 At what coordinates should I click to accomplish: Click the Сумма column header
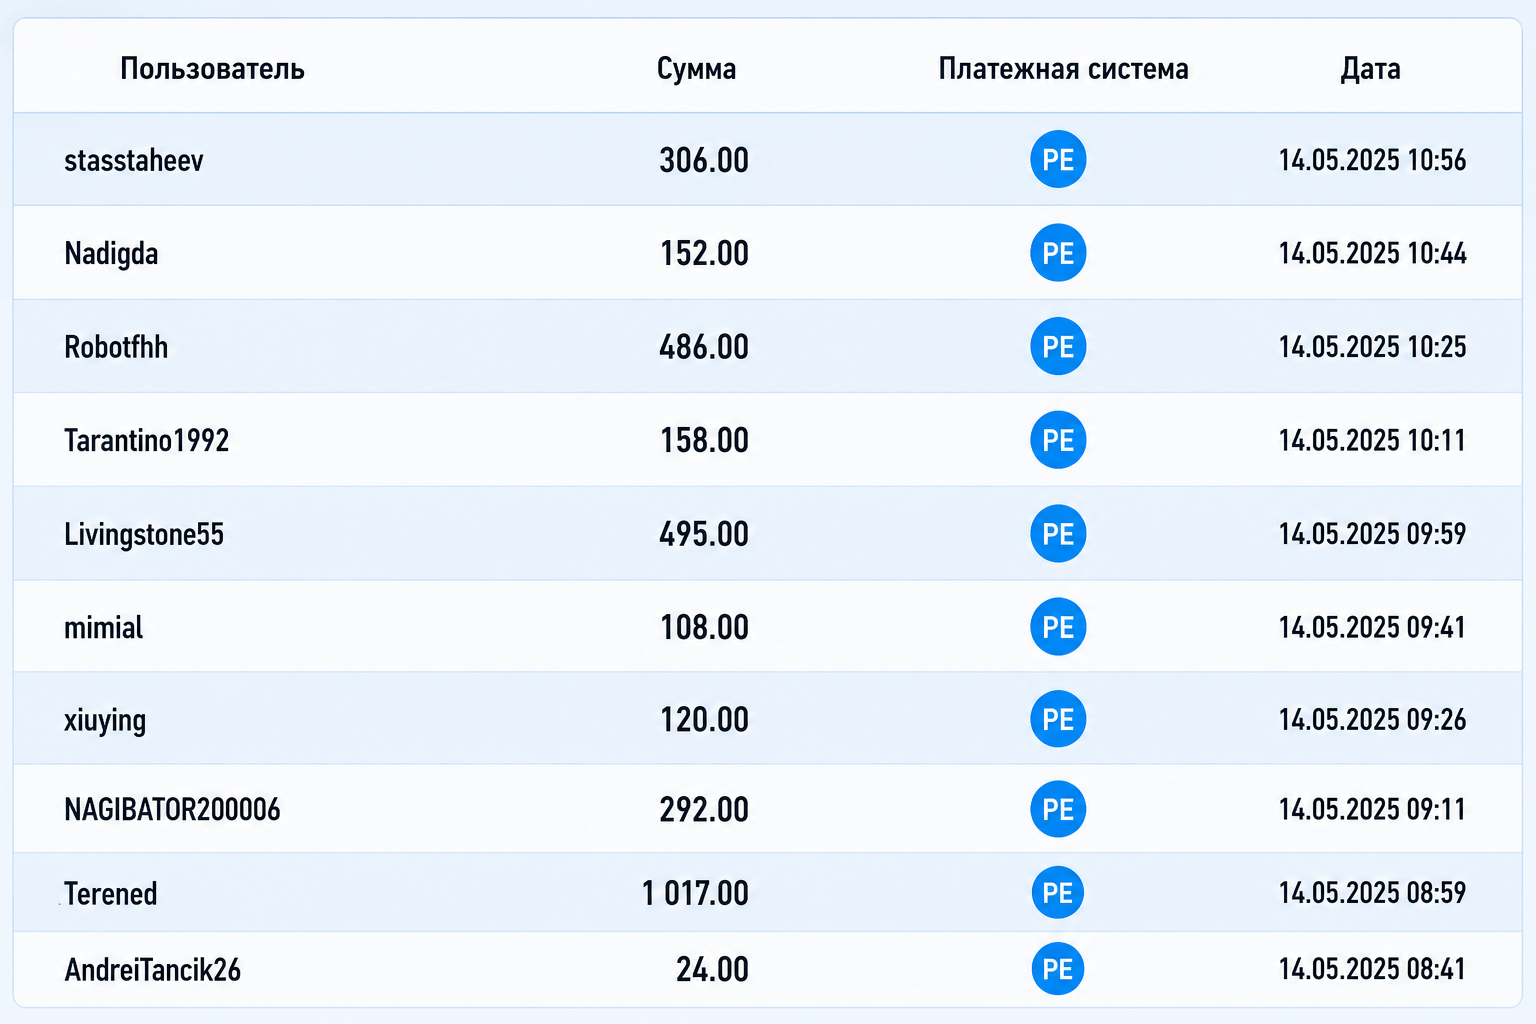(697, 69)
